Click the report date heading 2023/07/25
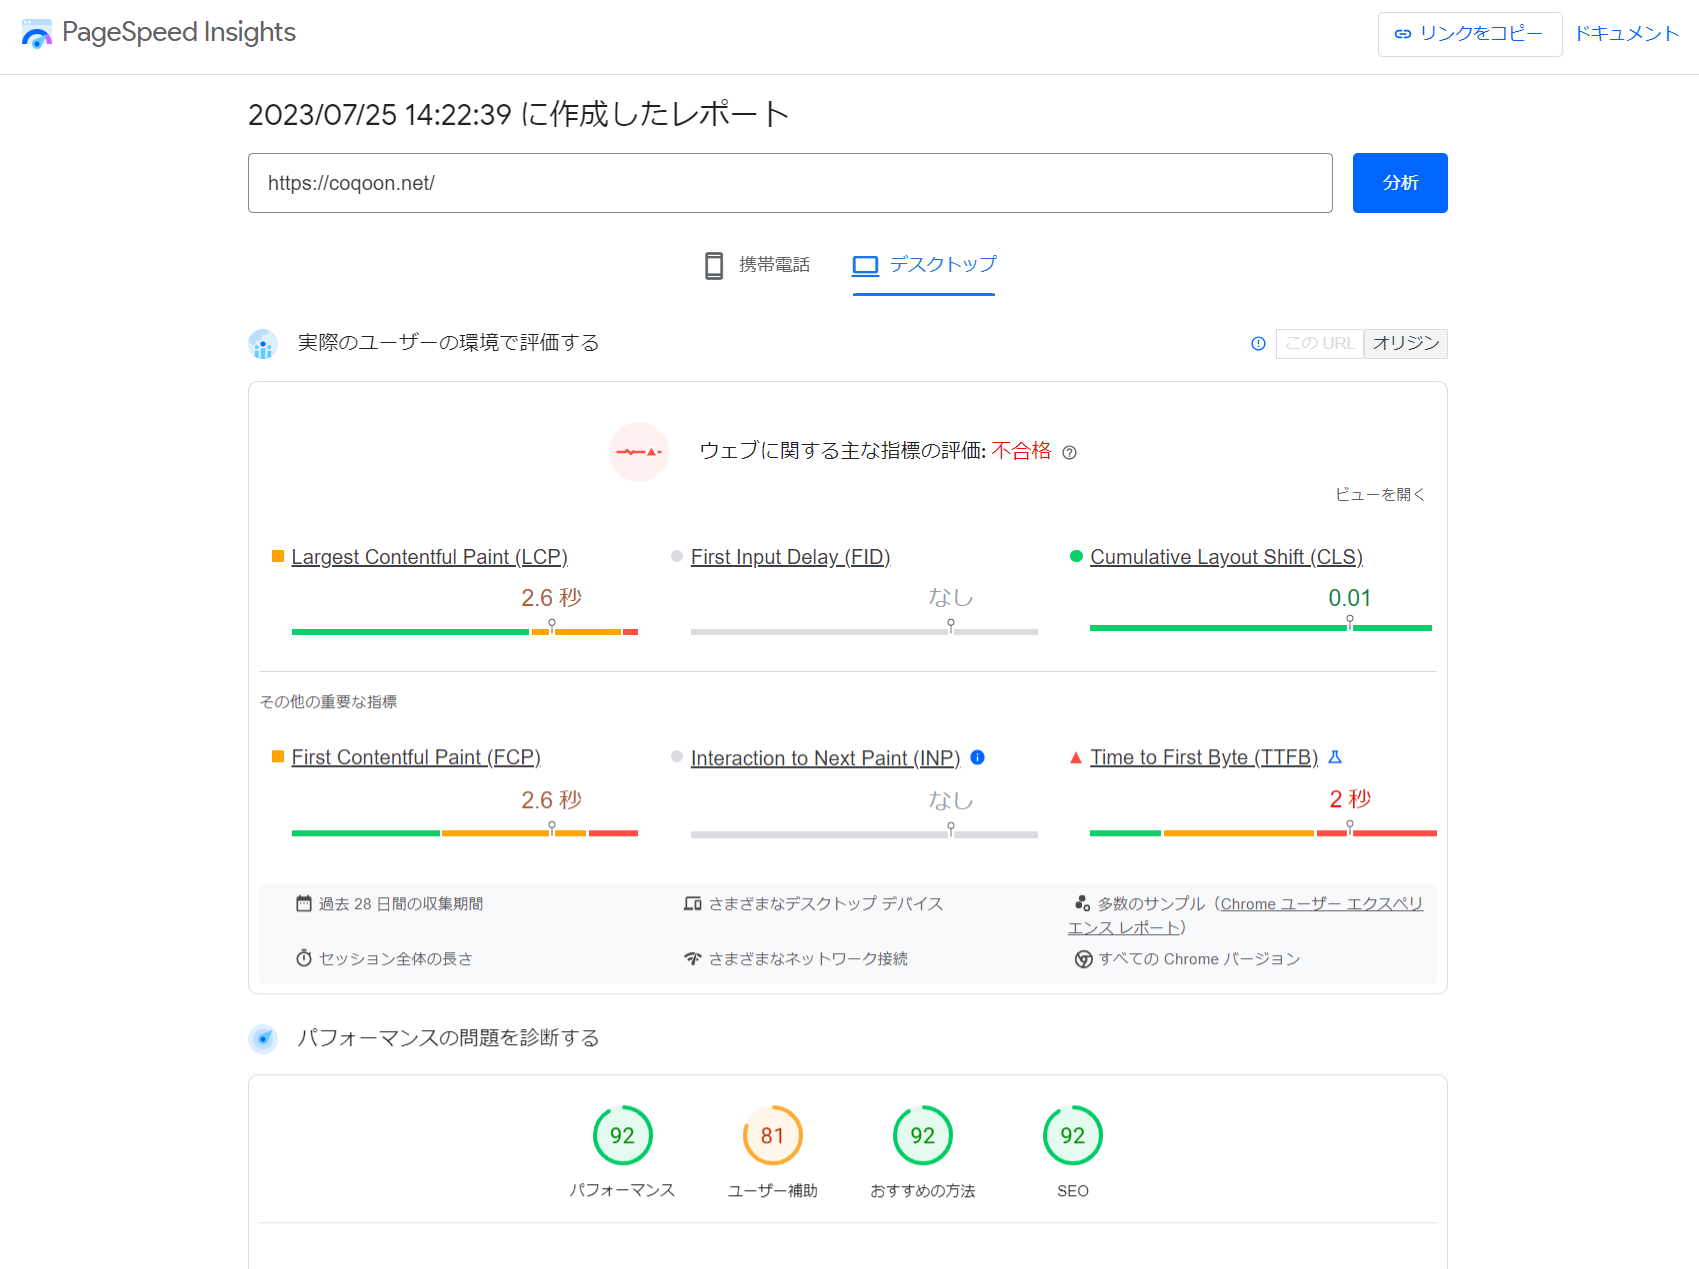 pyautogui.click(x=518, y=114)
